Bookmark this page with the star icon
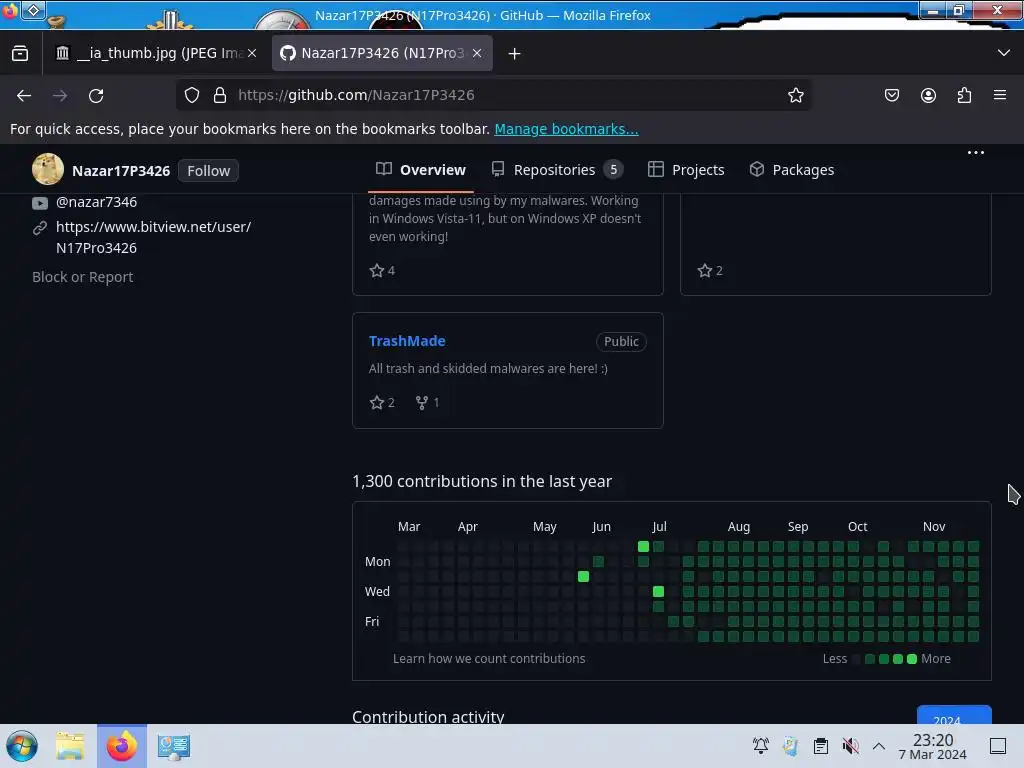The image size is (1024, 768). click(795, 95)
